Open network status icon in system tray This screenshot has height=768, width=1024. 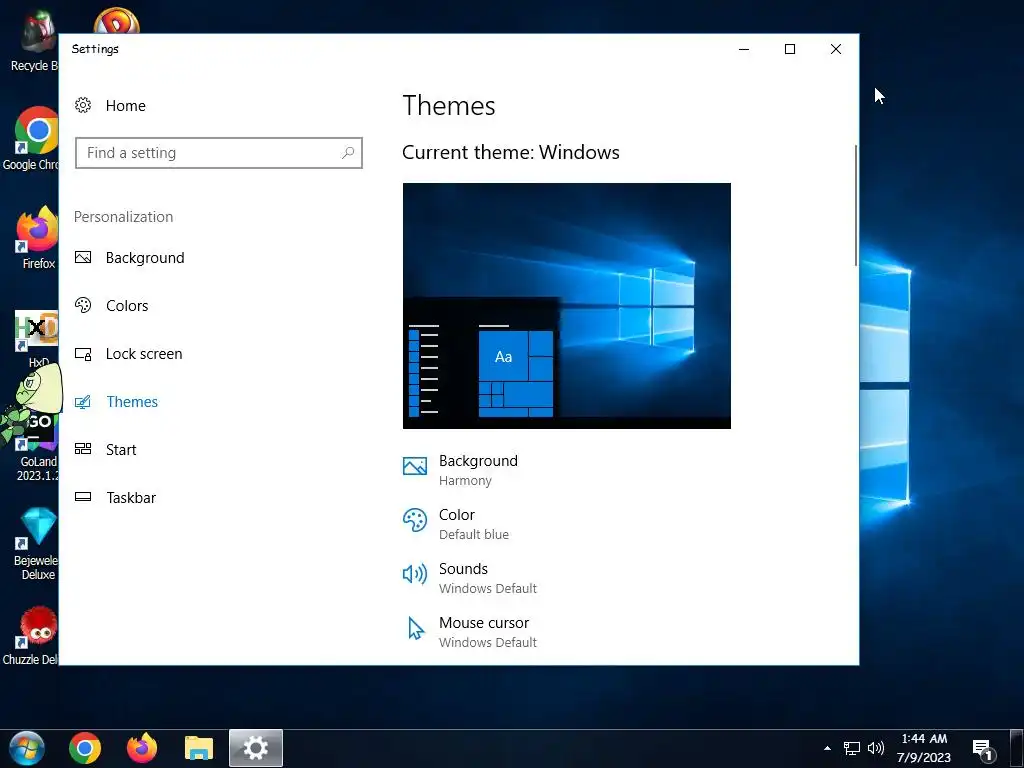[x=852, y=748]
